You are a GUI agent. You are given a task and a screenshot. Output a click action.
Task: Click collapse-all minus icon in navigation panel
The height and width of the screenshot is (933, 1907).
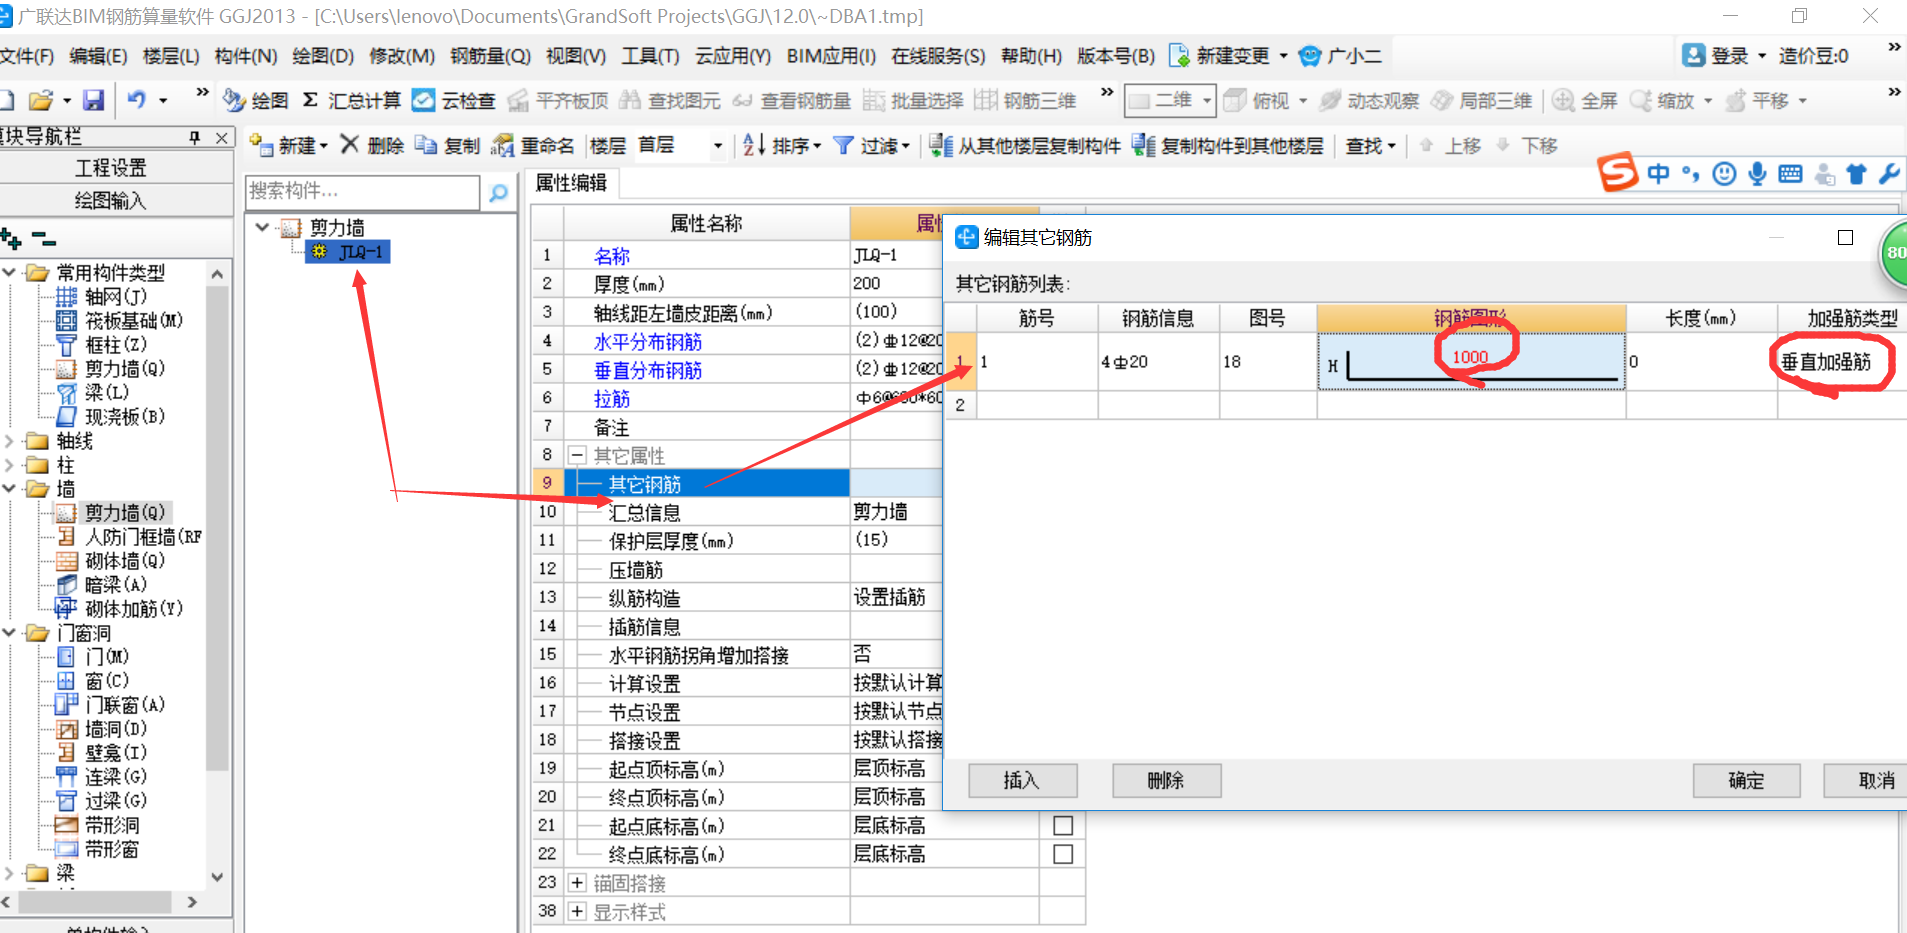pos(43,239)
